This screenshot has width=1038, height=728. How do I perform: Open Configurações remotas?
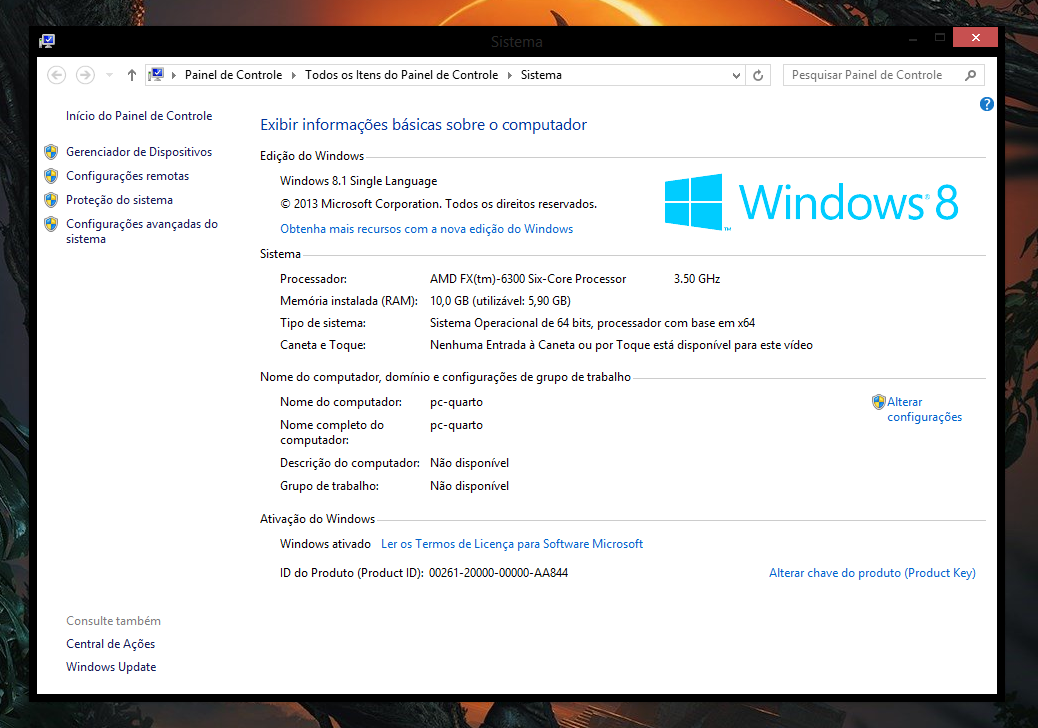[127, 176]
